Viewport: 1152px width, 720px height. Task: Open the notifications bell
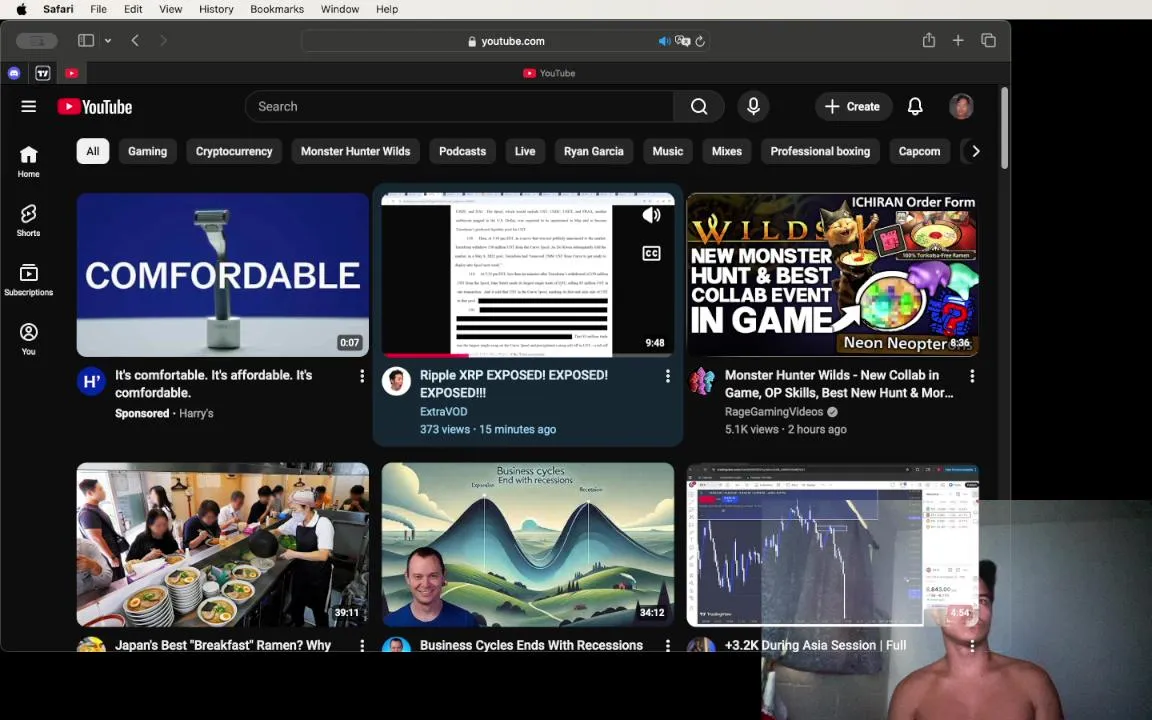[x=915, y=107]
